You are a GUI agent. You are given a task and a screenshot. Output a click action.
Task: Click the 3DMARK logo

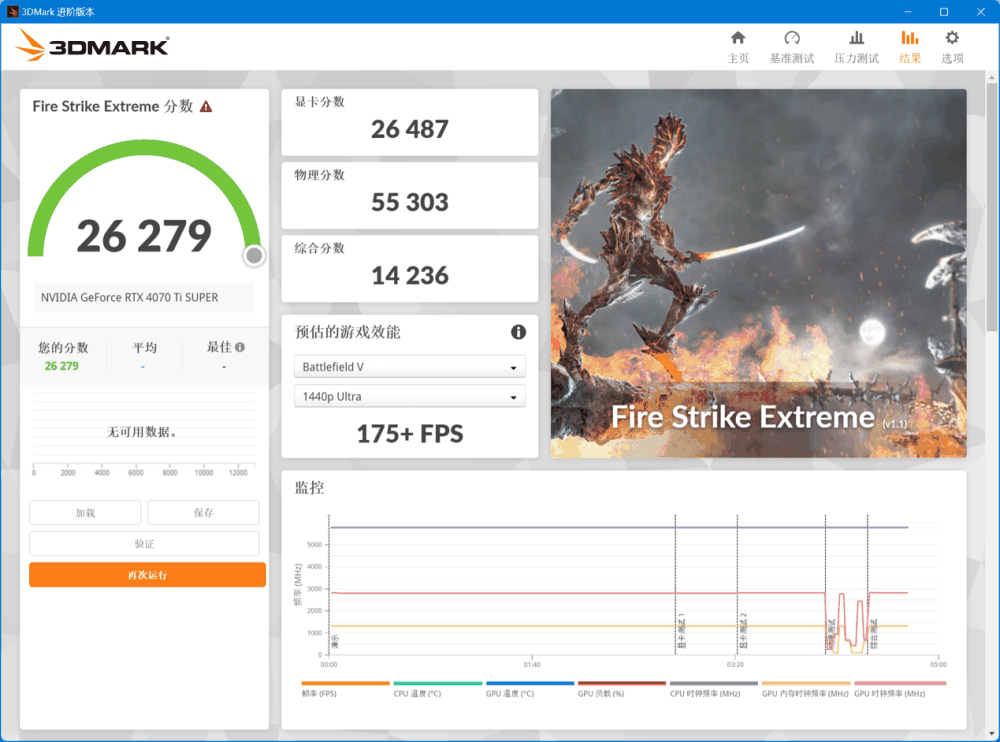pyautogui.click(x=92, y=45)
